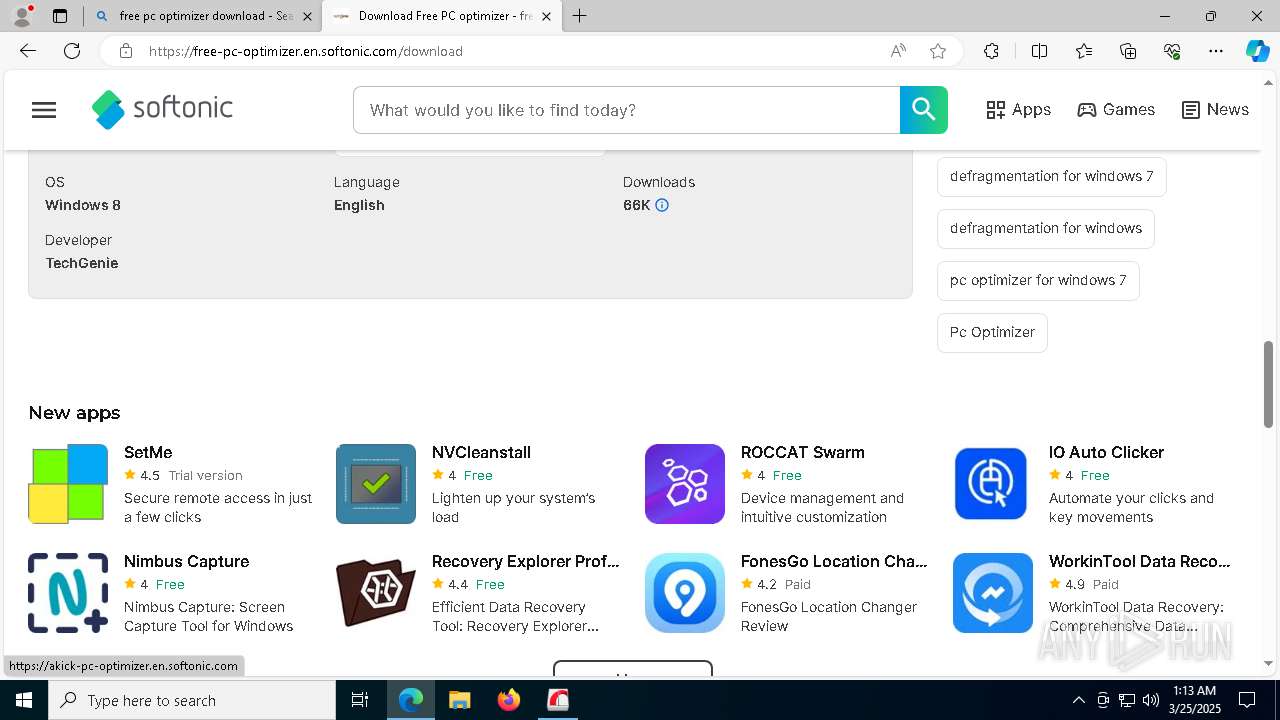The width and height of the screenshot is (1280, 720).
Task: Click the SetMe title link
Action: tap(148, 452)
